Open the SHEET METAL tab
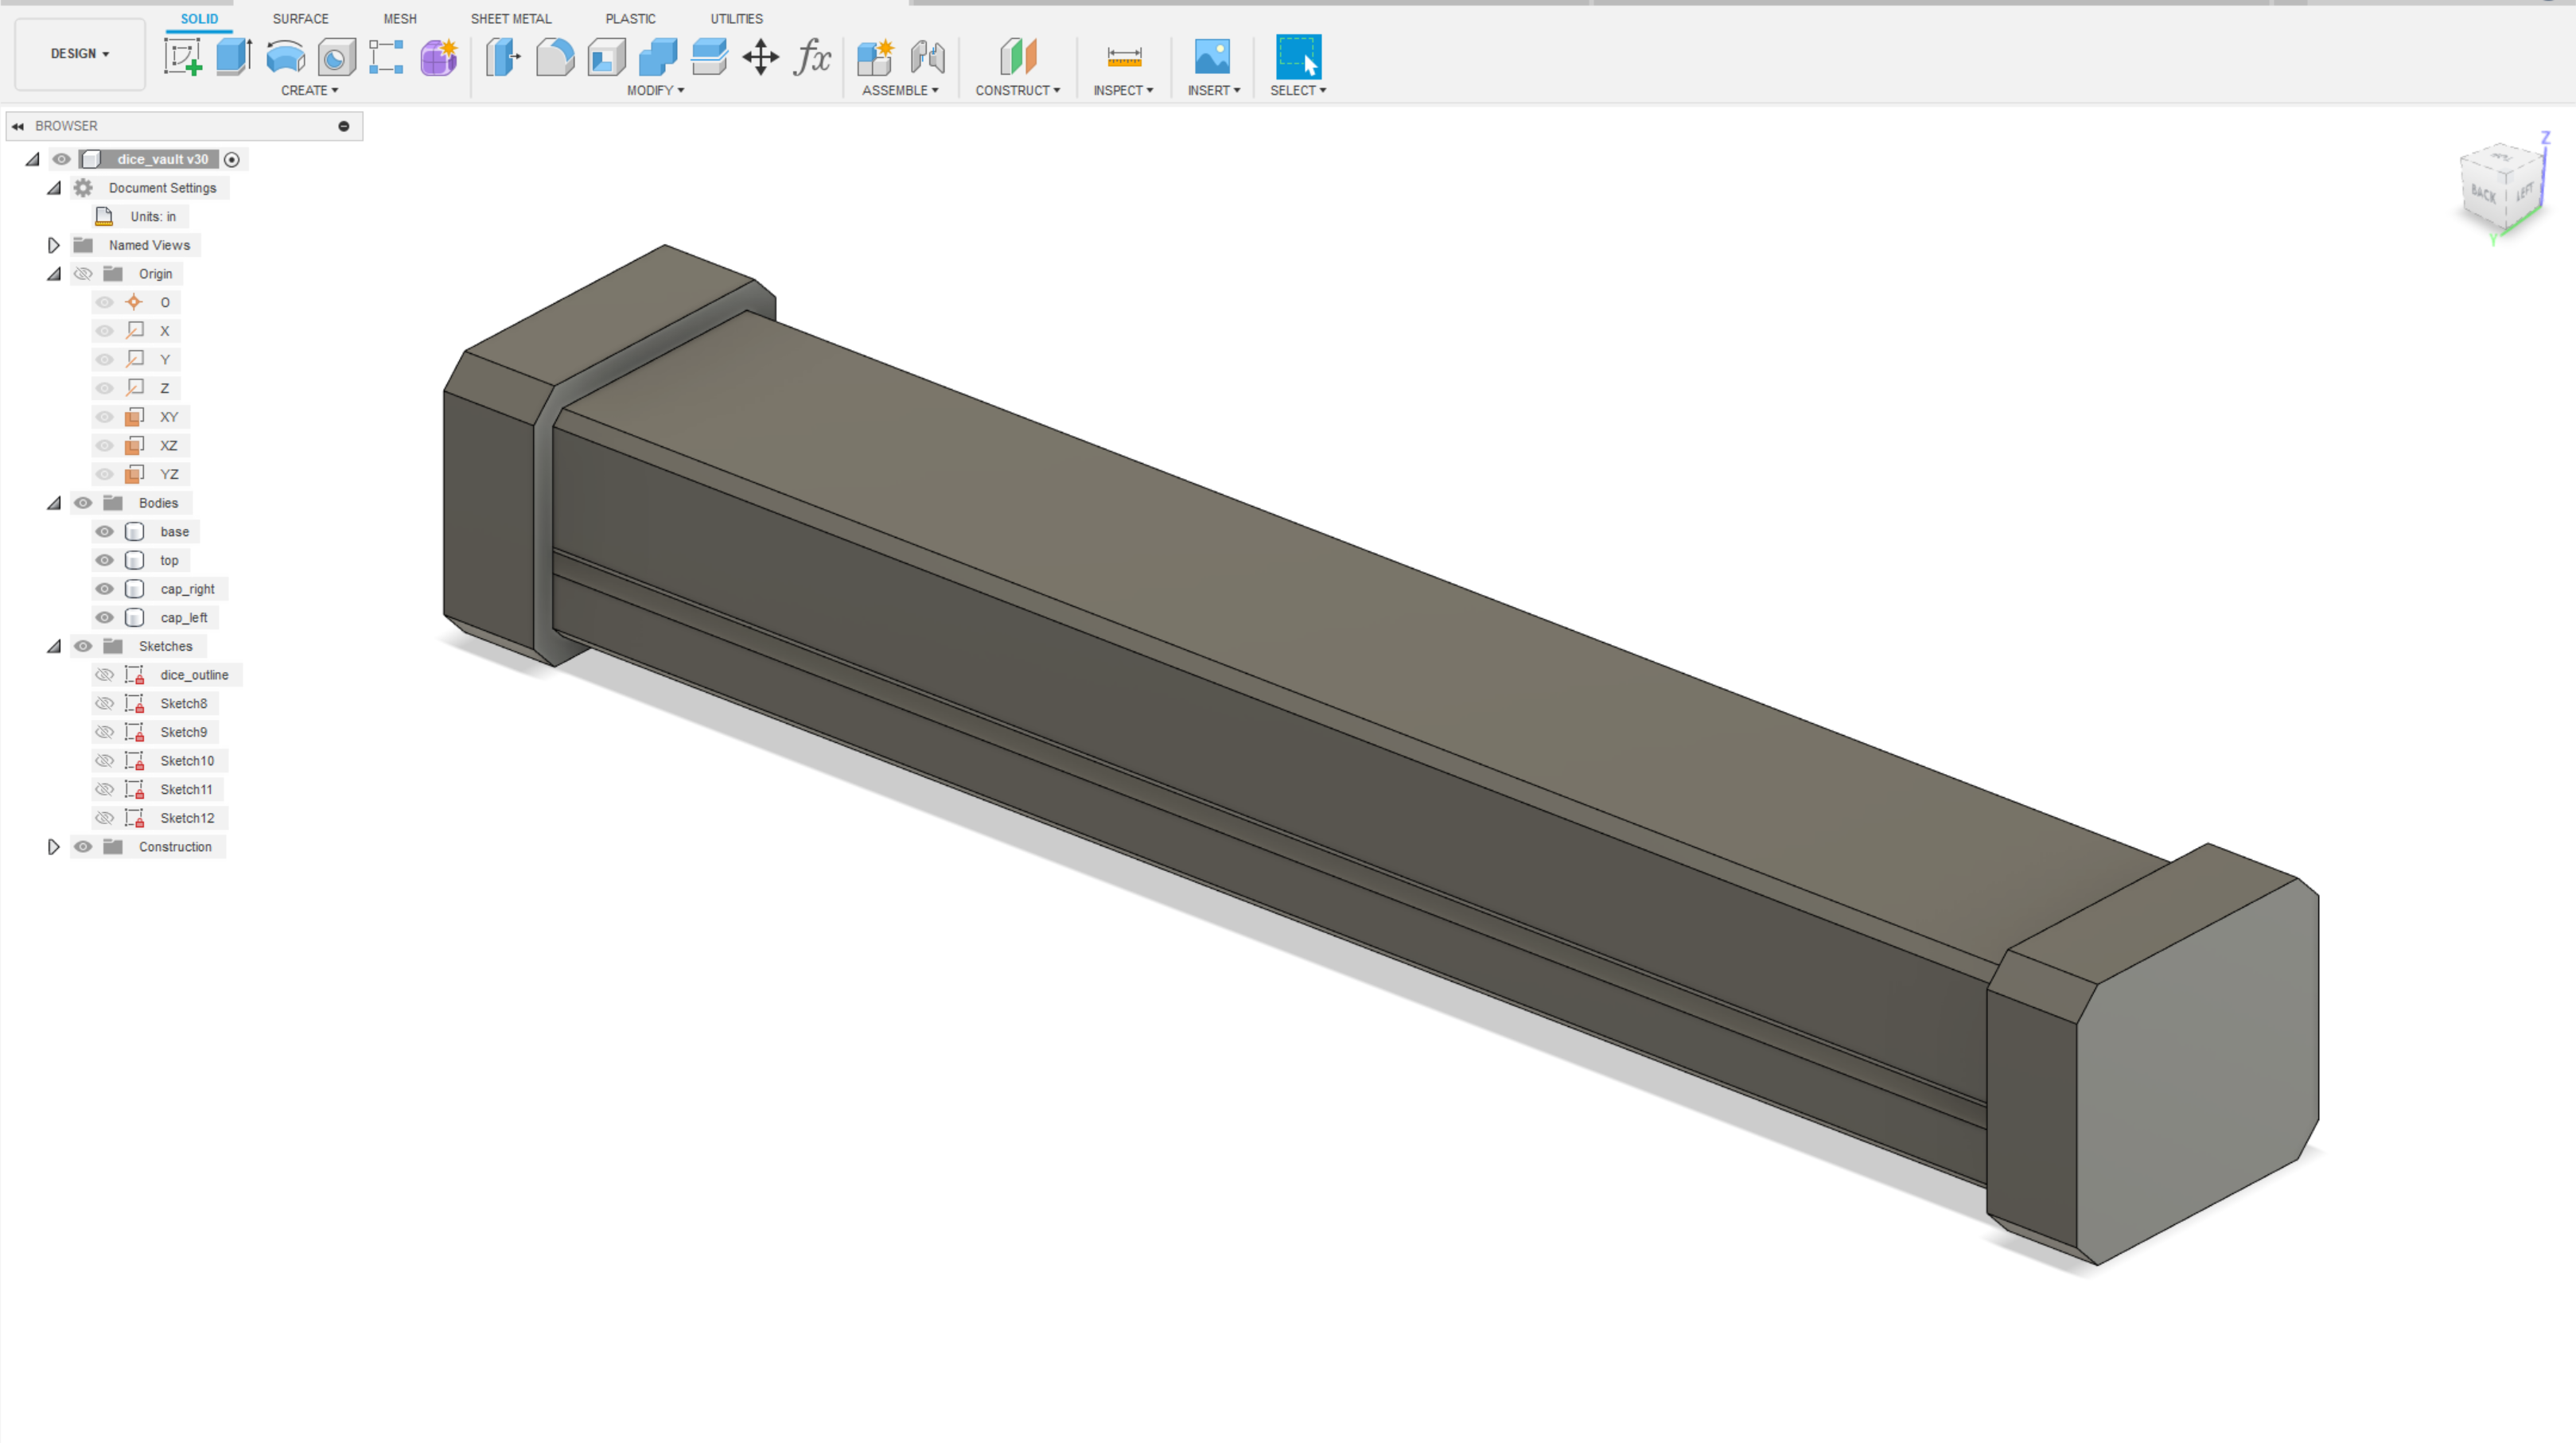Image resolution: width=2576 pixels, height=1443 pixels. click(511, 18)
